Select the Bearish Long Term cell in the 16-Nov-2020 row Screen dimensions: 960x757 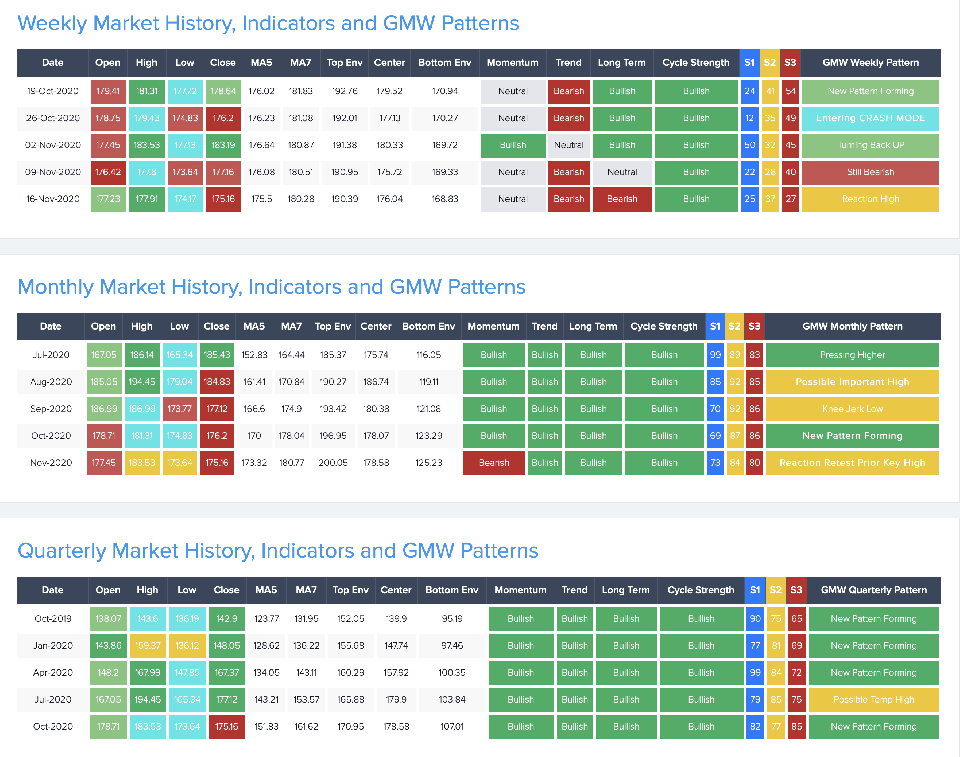tap(622, 199)
